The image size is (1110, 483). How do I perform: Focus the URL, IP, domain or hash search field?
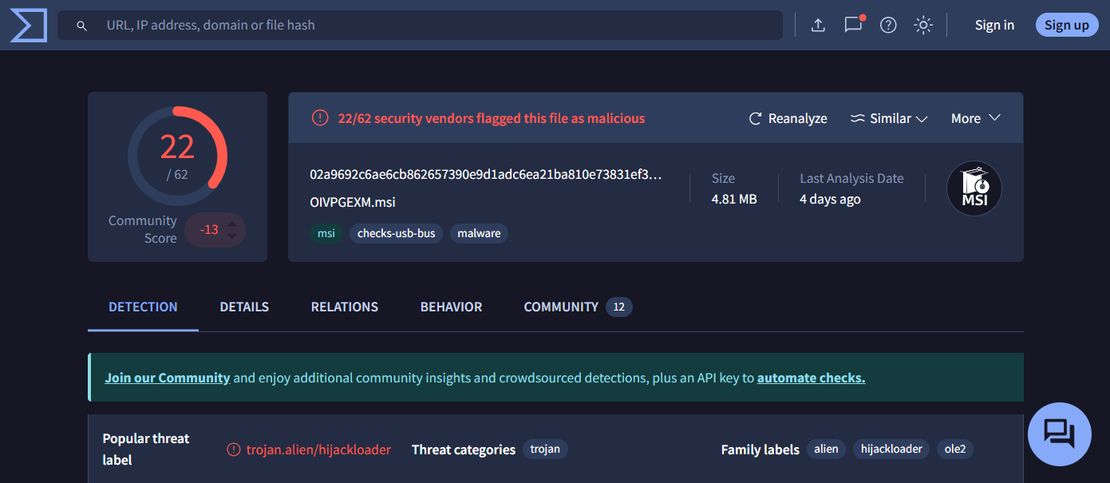pyautogui.click(x=420, y=25)
